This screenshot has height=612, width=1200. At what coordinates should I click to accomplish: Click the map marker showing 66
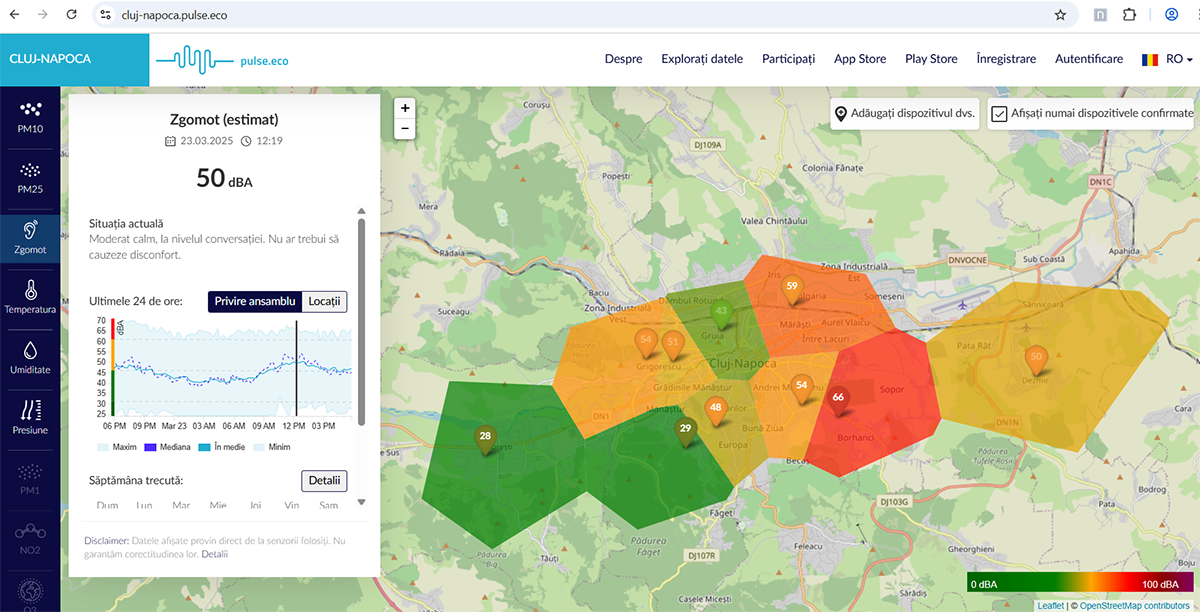point(838,398)
